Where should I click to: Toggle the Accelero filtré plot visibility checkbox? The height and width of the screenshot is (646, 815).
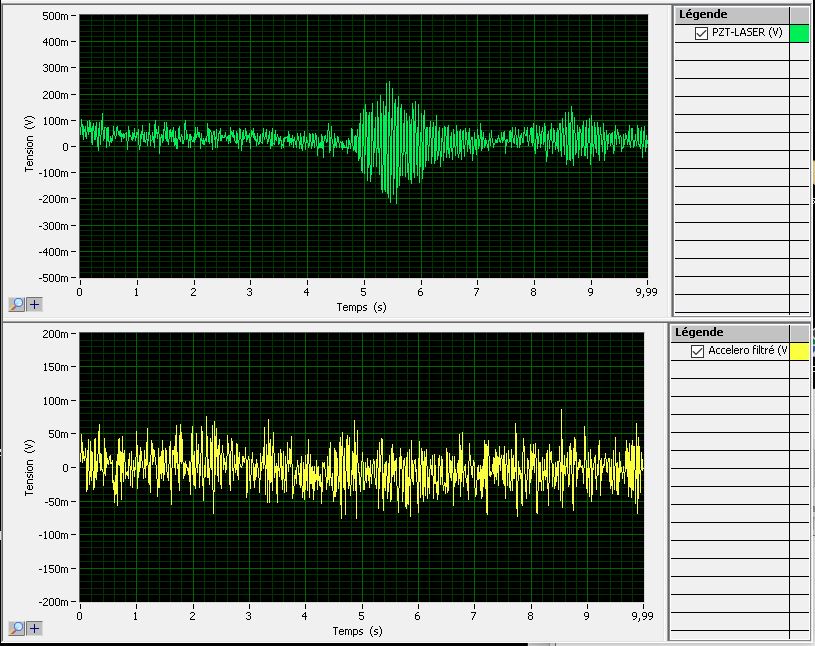pyautogui.click(x=698, y=352)
